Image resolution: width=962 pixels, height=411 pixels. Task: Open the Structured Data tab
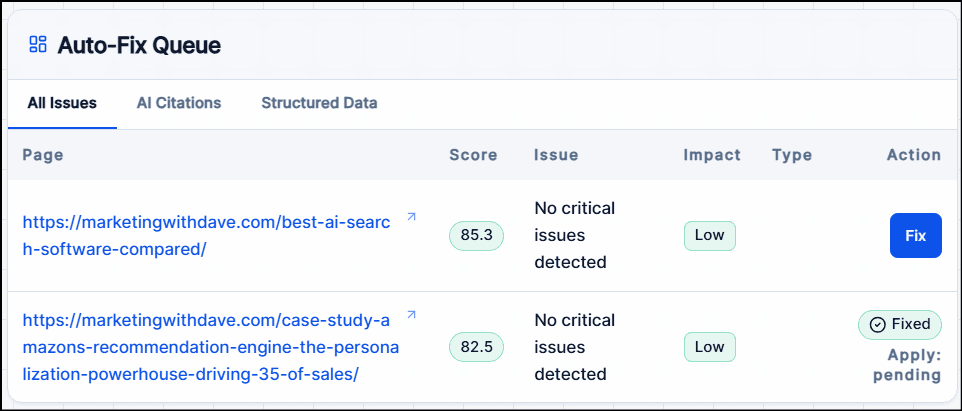click(319, 103)
